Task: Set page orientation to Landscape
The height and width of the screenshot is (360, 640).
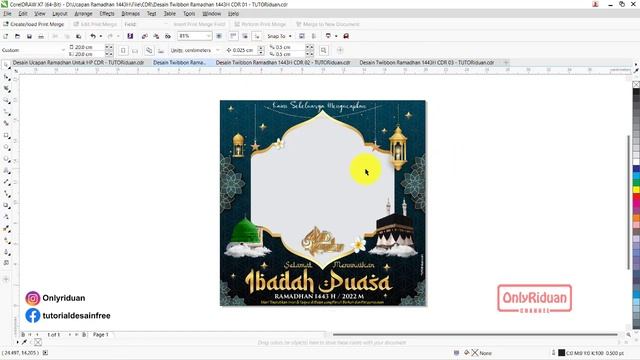Action: click(x=135, y=51)
